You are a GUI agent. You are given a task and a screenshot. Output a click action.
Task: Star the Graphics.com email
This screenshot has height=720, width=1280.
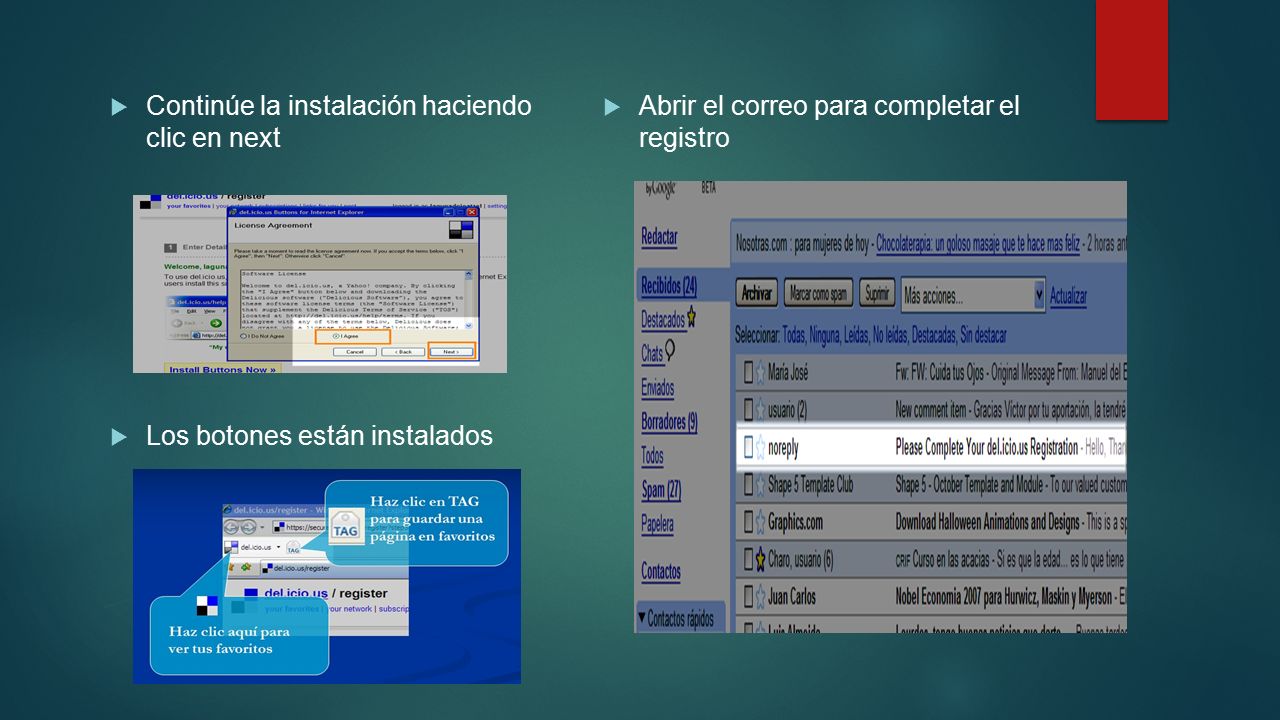point(760,521)
